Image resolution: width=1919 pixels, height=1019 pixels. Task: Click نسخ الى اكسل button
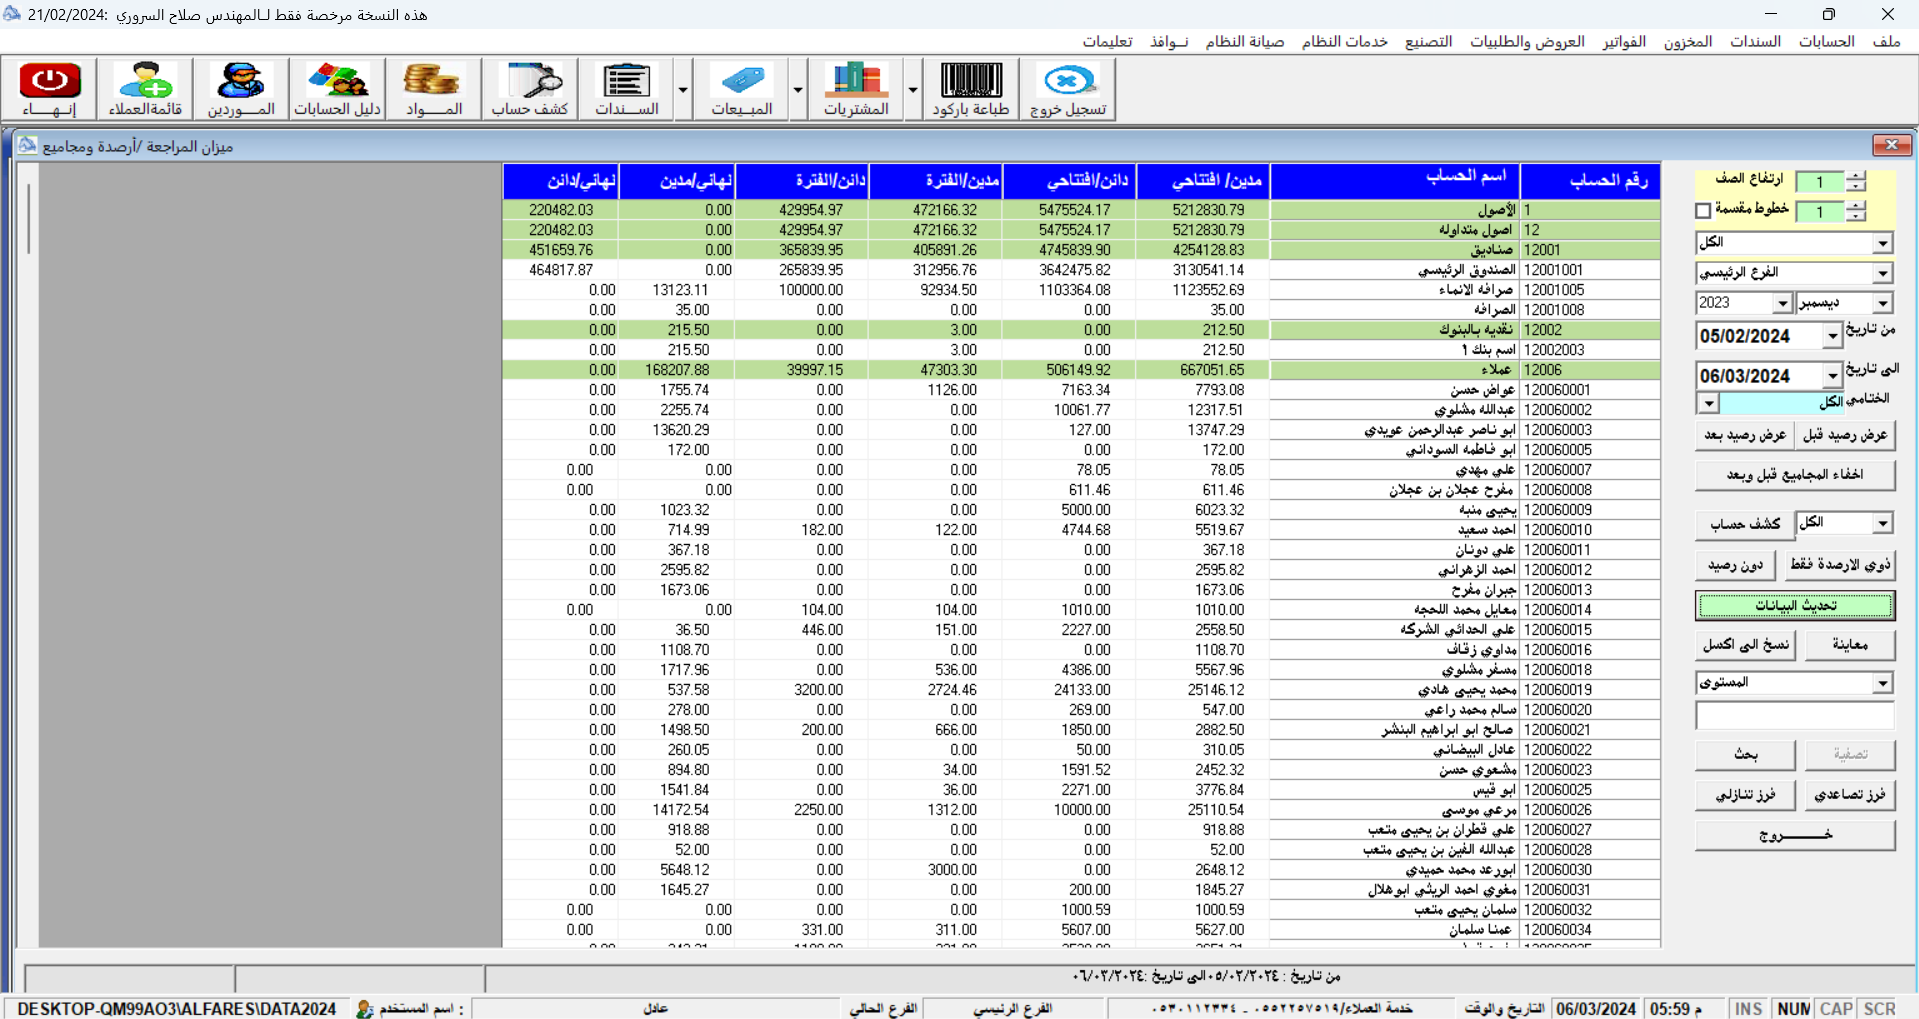point(1746,645)
